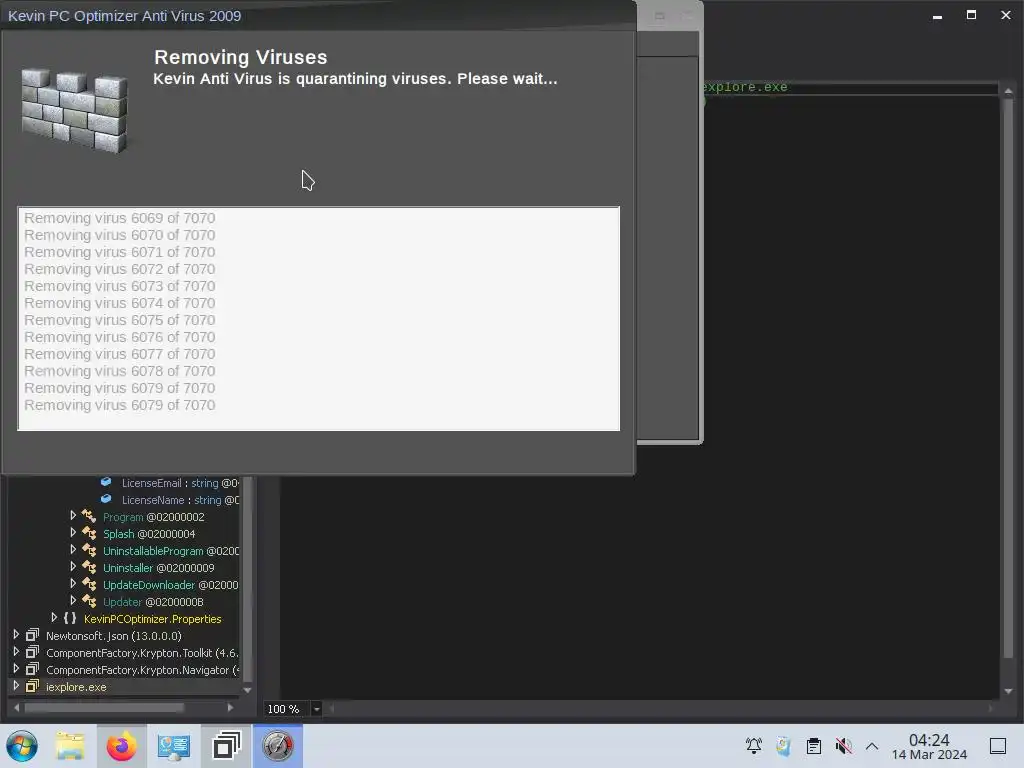Click the tree panel horizontal scrollbar thumb

(x=104, y=707)
